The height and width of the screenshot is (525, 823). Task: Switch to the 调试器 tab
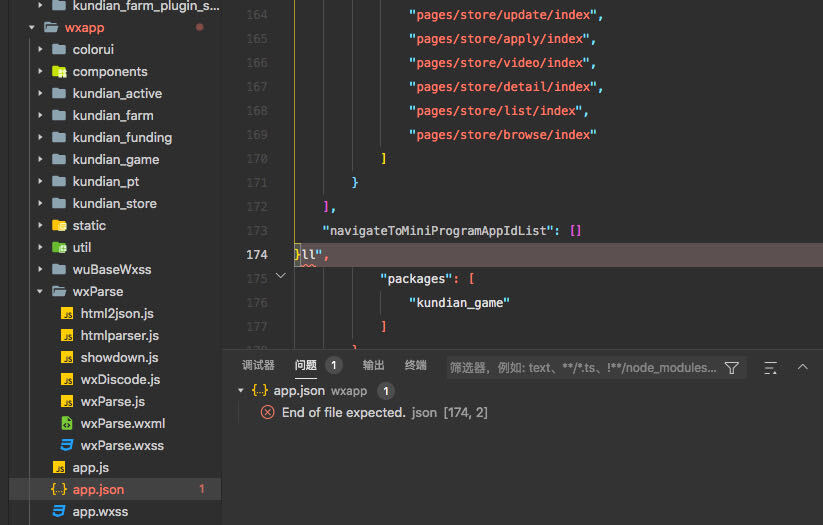[x=258, y=366]
